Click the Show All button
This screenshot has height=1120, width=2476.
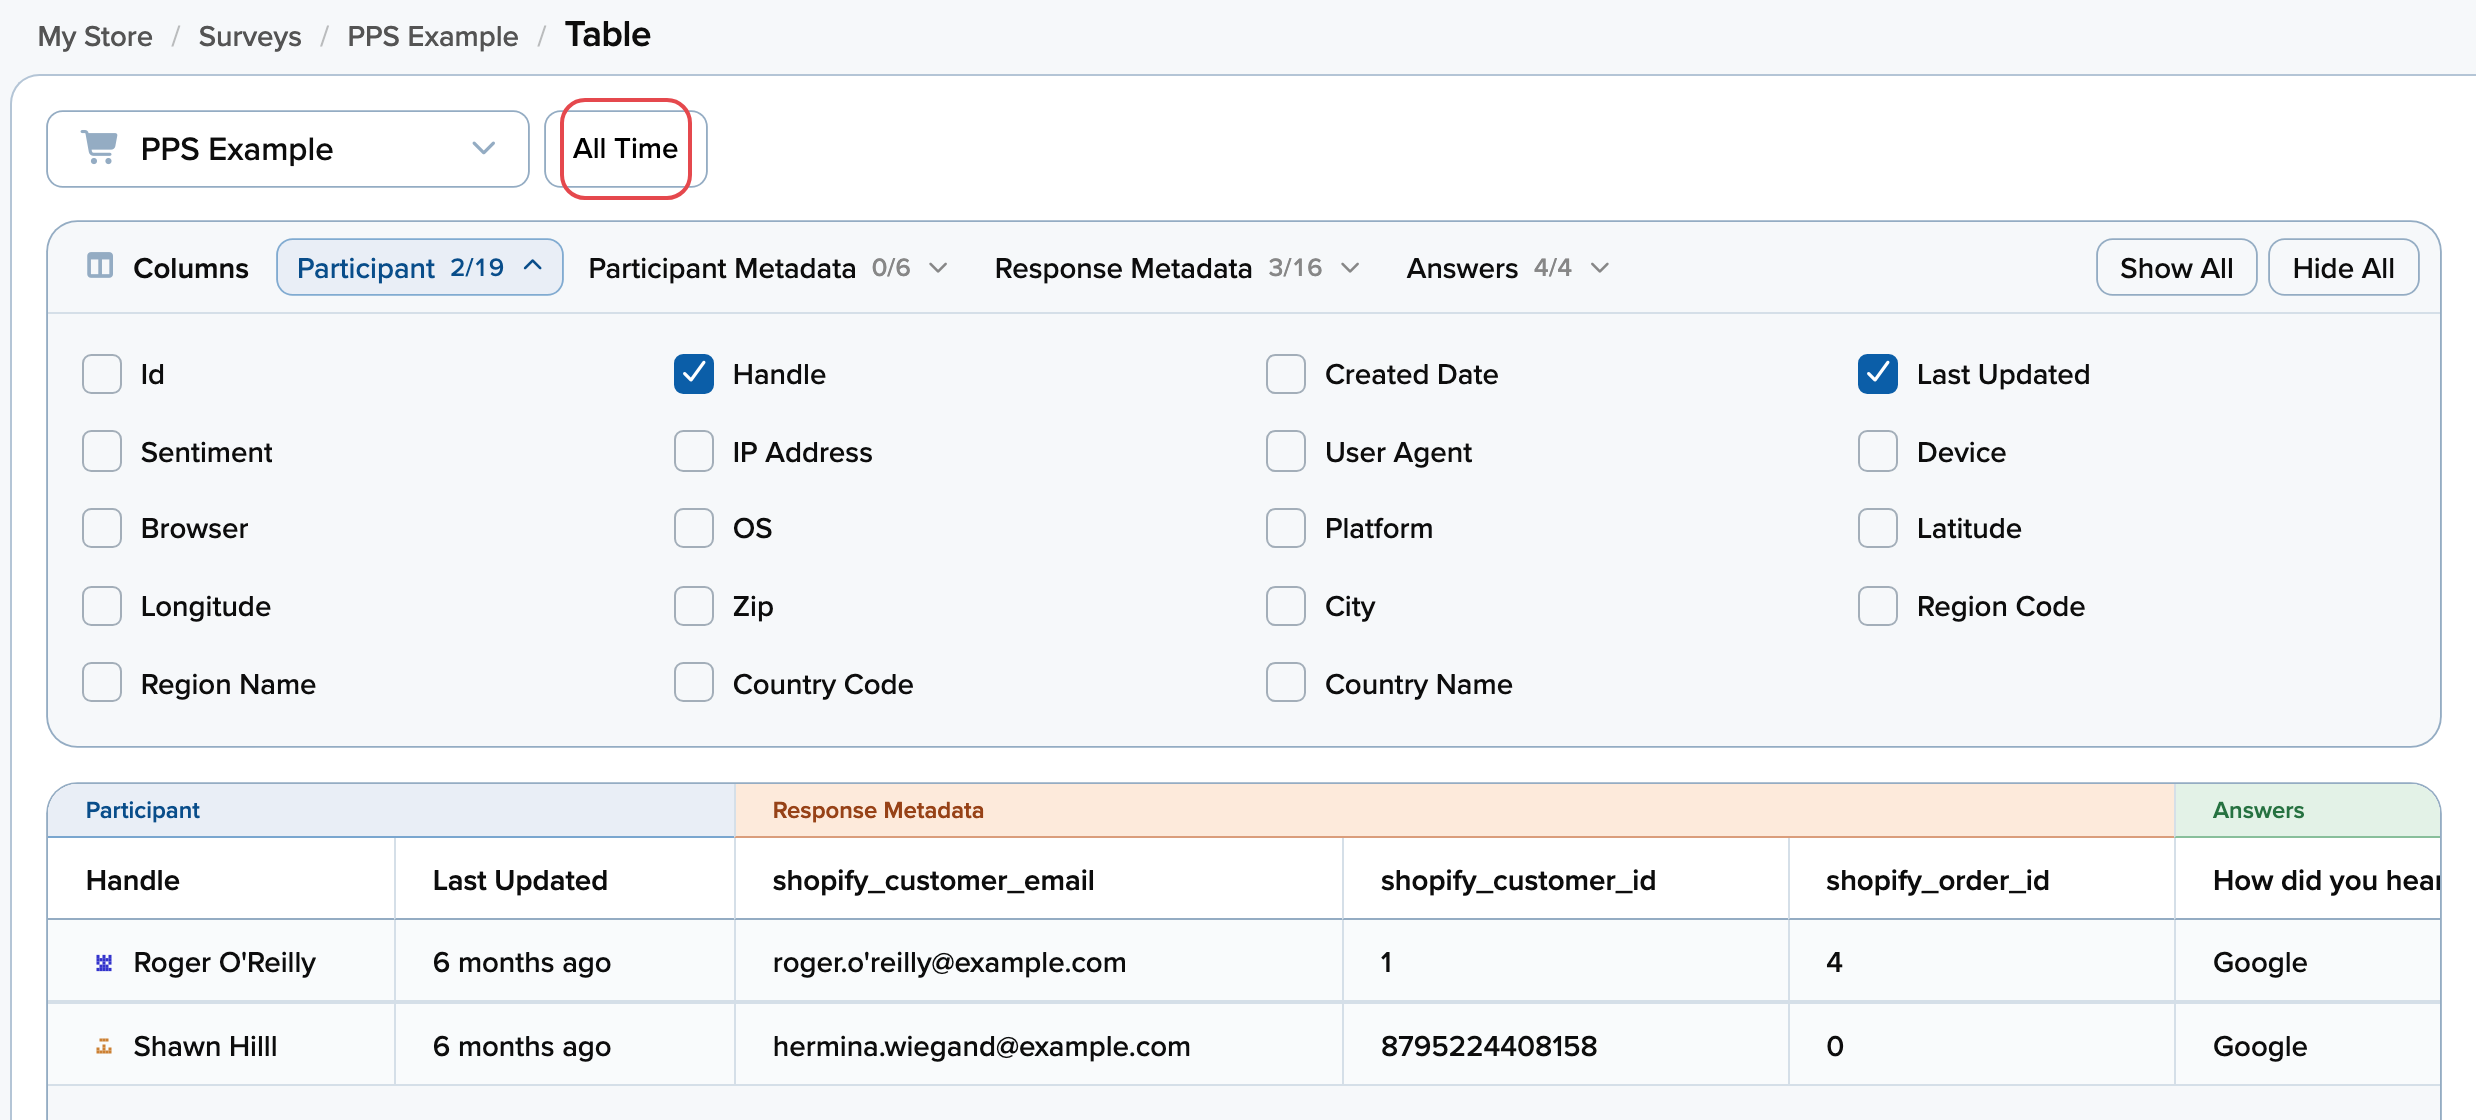[2176, 267]
